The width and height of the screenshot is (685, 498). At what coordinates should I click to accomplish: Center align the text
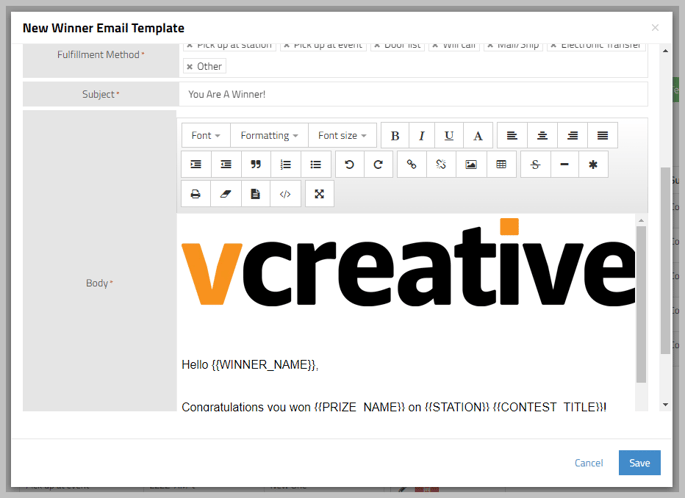(542, 135)
